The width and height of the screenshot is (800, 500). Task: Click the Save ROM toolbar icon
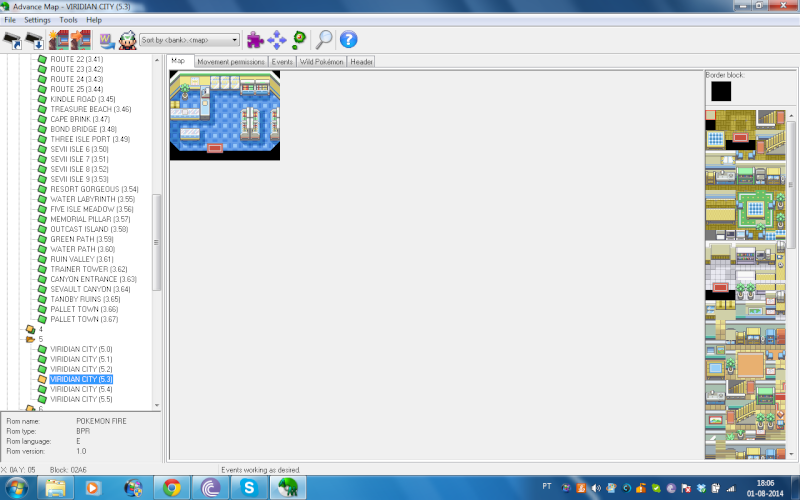(x=34, y=40)
